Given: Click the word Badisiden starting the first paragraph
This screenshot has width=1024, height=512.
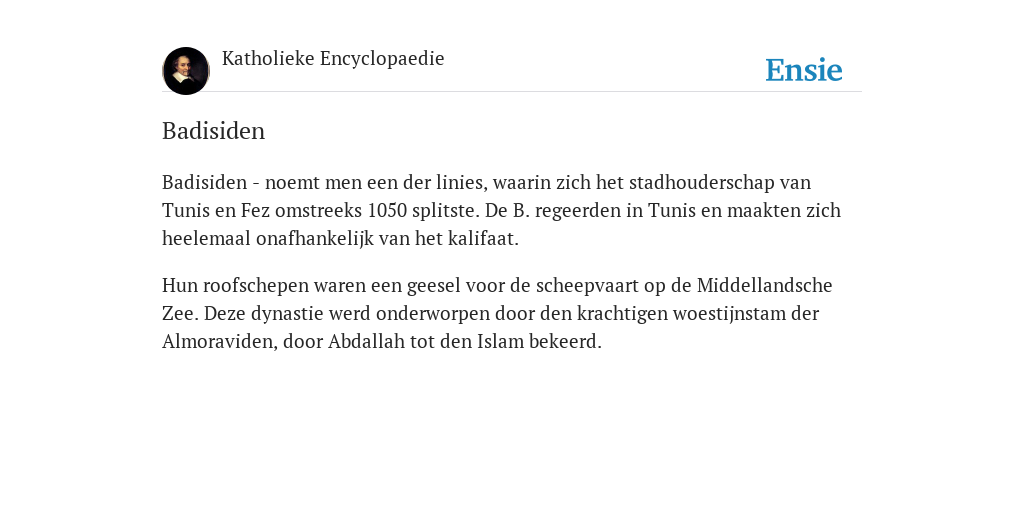Looking at the screenshot, I should [204, 182].
